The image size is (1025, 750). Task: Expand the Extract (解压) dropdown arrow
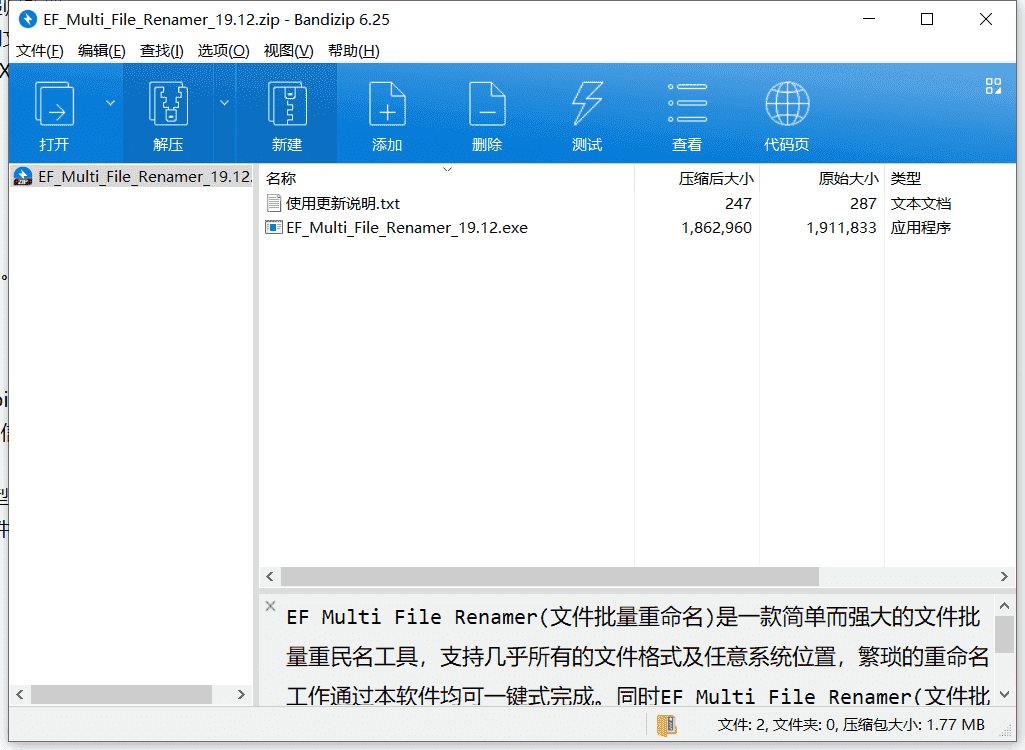point(224,103)
